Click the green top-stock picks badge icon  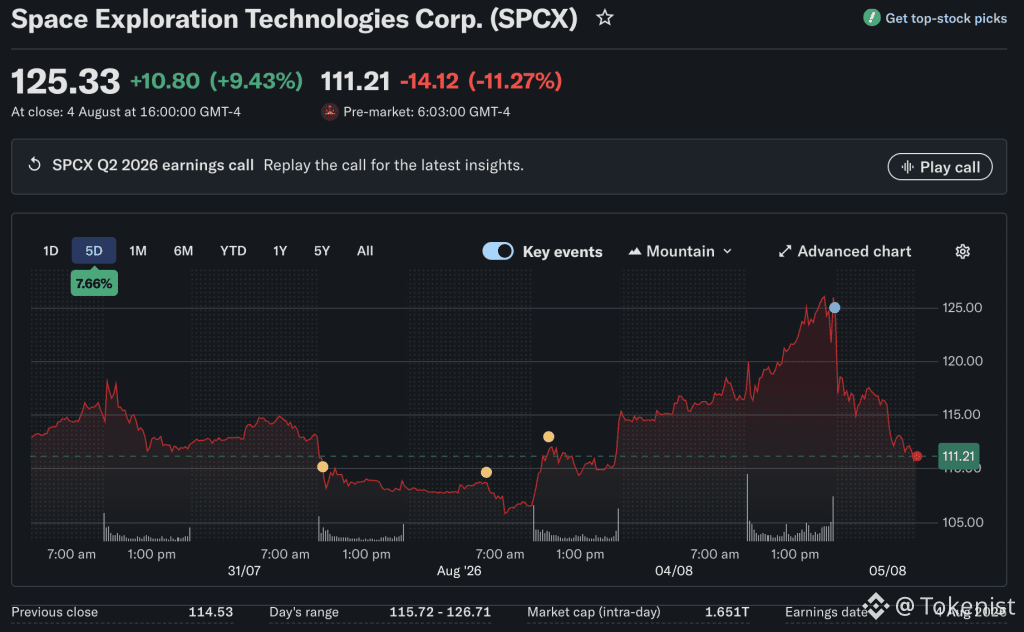click(x=871, y=18)
